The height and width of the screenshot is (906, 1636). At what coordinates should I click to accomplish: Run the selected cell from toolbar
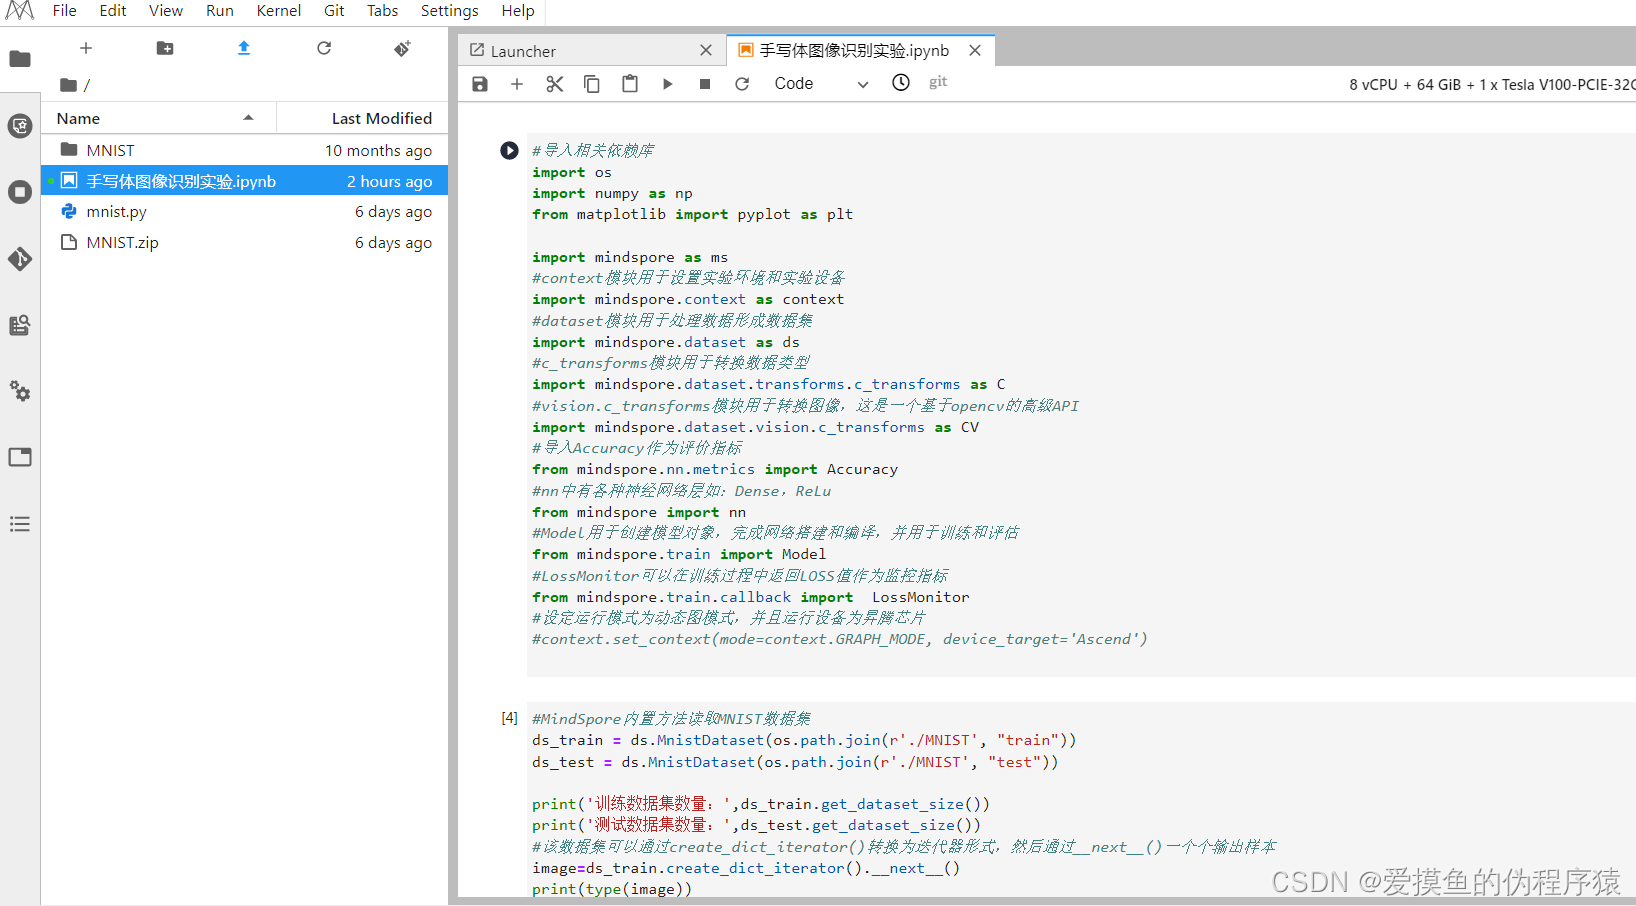667,84
